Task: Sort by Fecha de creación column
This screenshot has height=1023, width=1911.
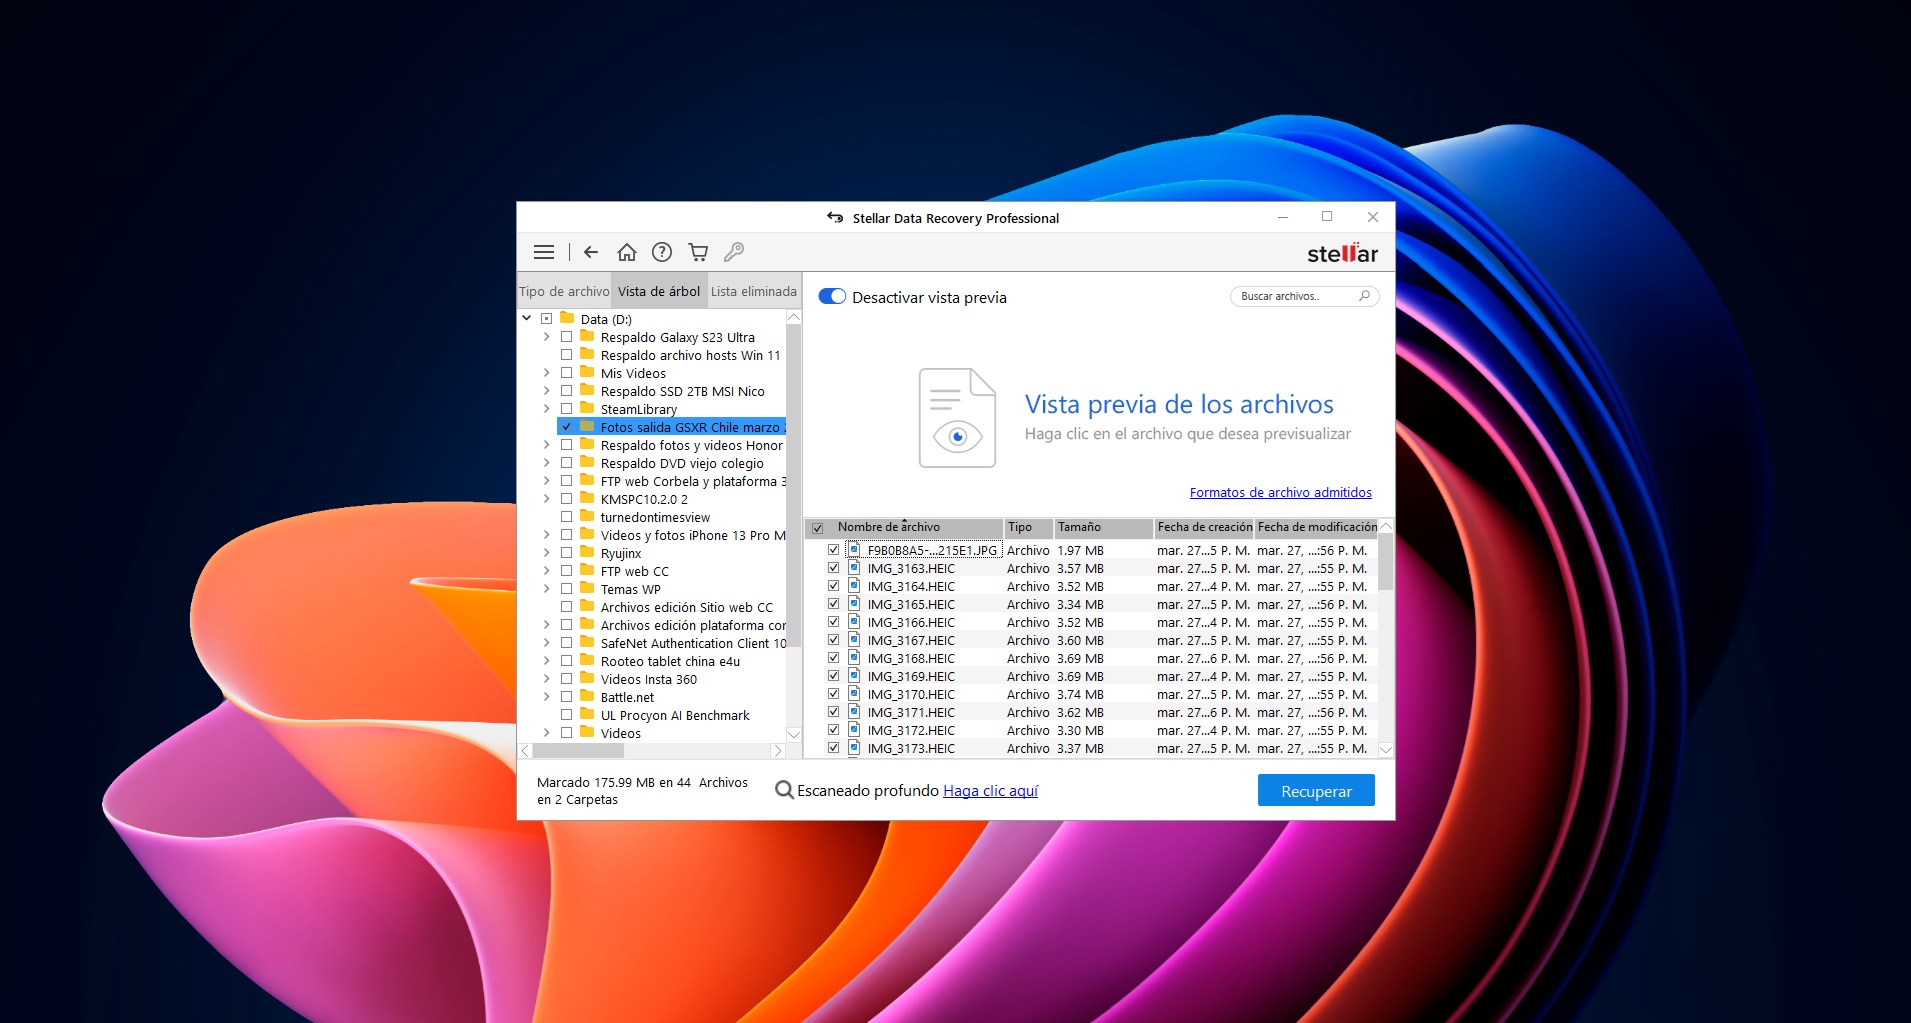Action: (1204, 527)
